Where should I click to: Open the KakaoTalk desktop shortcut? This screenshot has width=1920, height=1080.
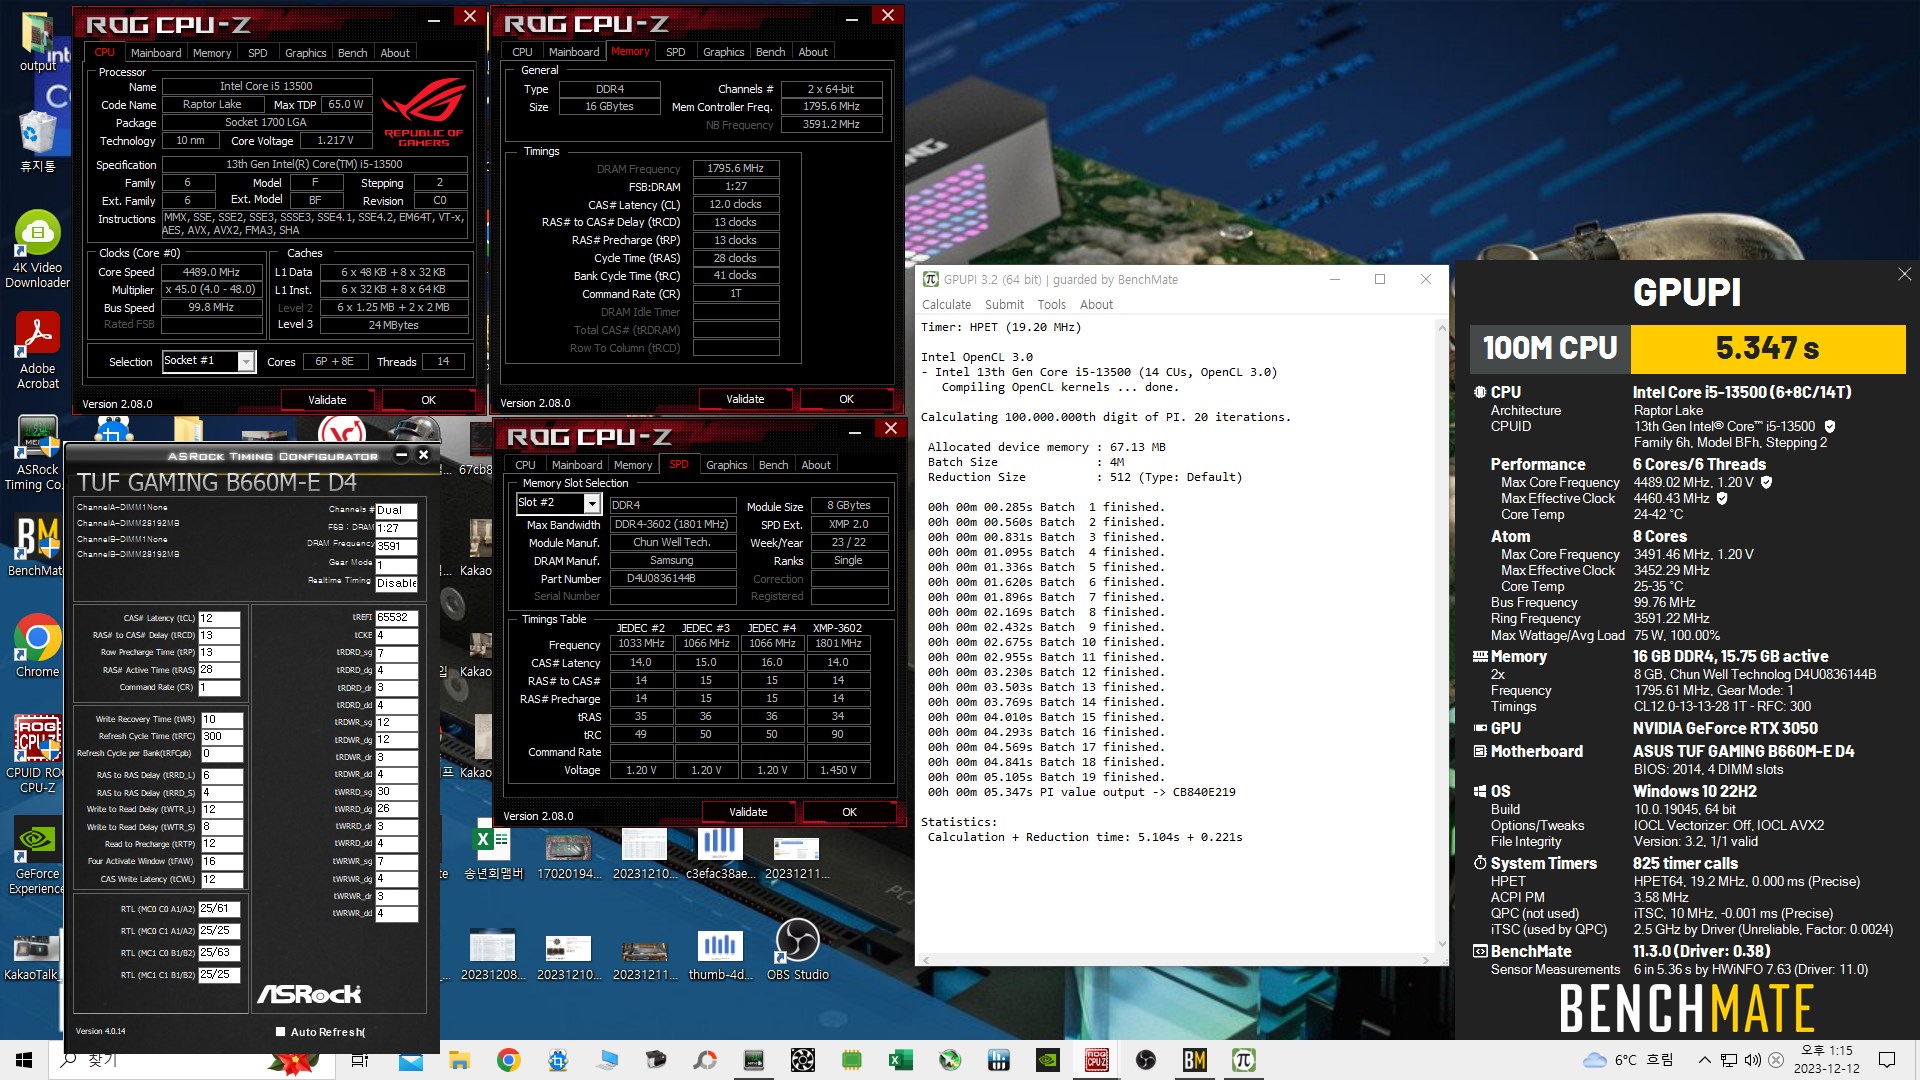pos(32,957)
